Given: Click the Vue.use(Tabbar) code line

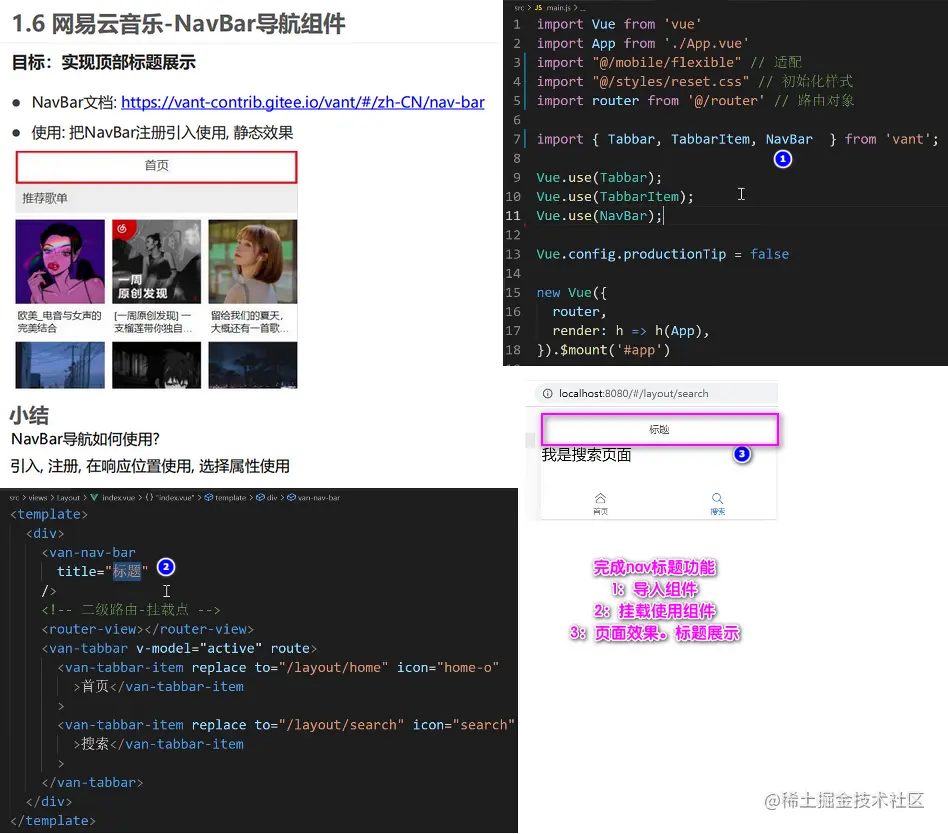Looking at the screenshot, I should [599, 178].
